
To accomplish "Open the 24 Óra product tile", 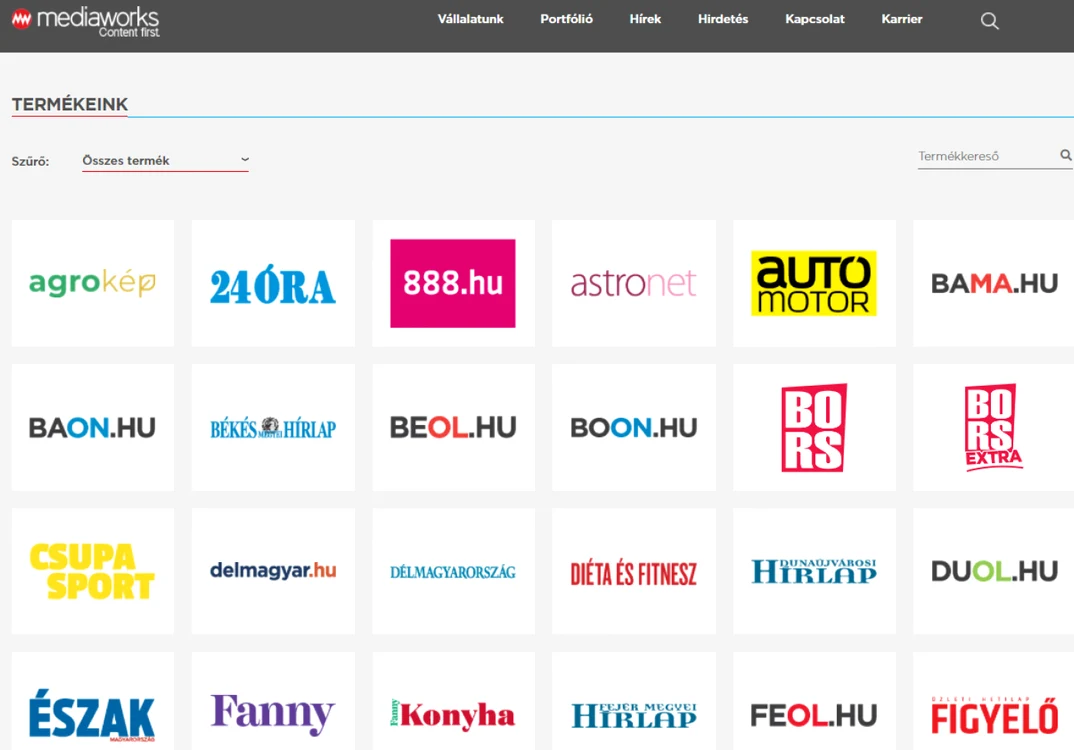I will click(273, 283).
